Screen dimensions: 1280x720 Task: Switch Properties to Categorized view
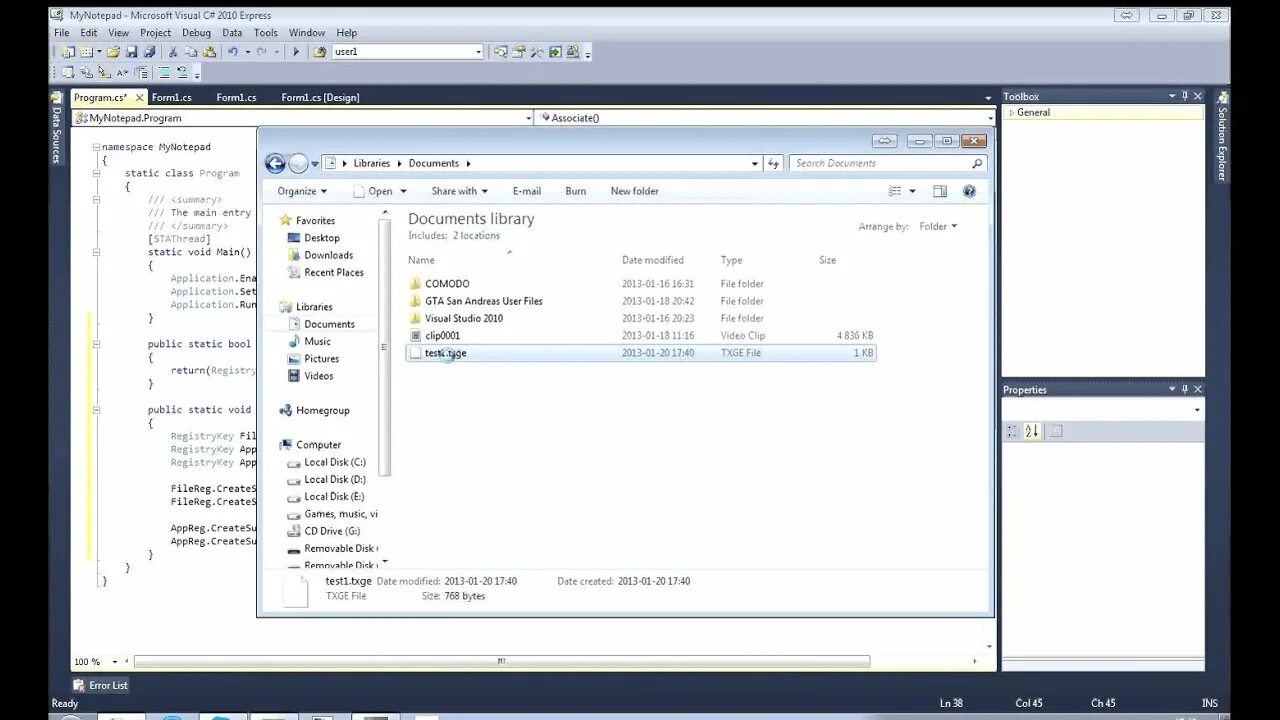[x=1012, y=431]
